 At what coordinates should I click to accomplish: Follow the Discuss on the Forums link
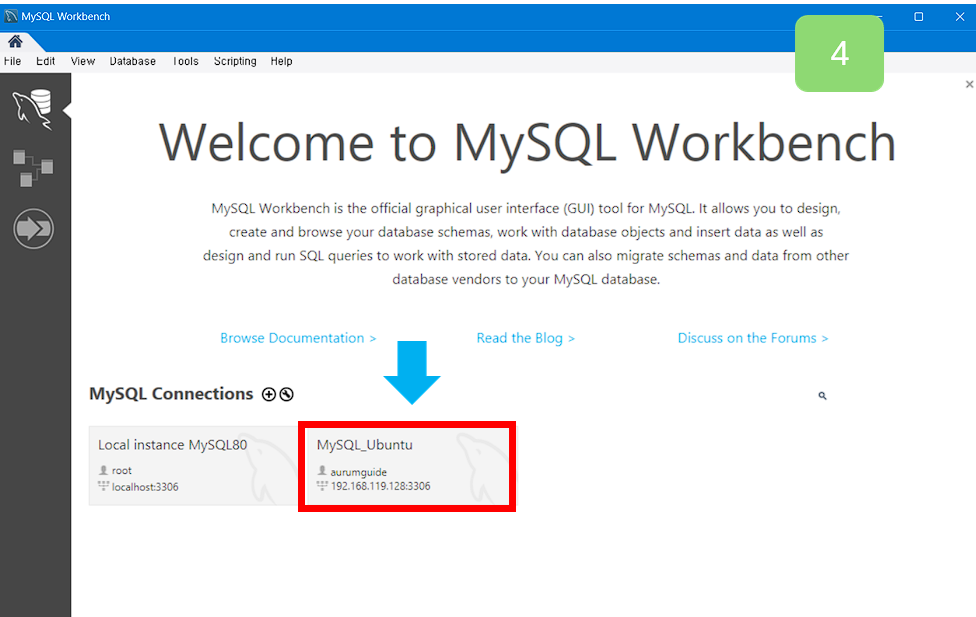coord(753,338)
